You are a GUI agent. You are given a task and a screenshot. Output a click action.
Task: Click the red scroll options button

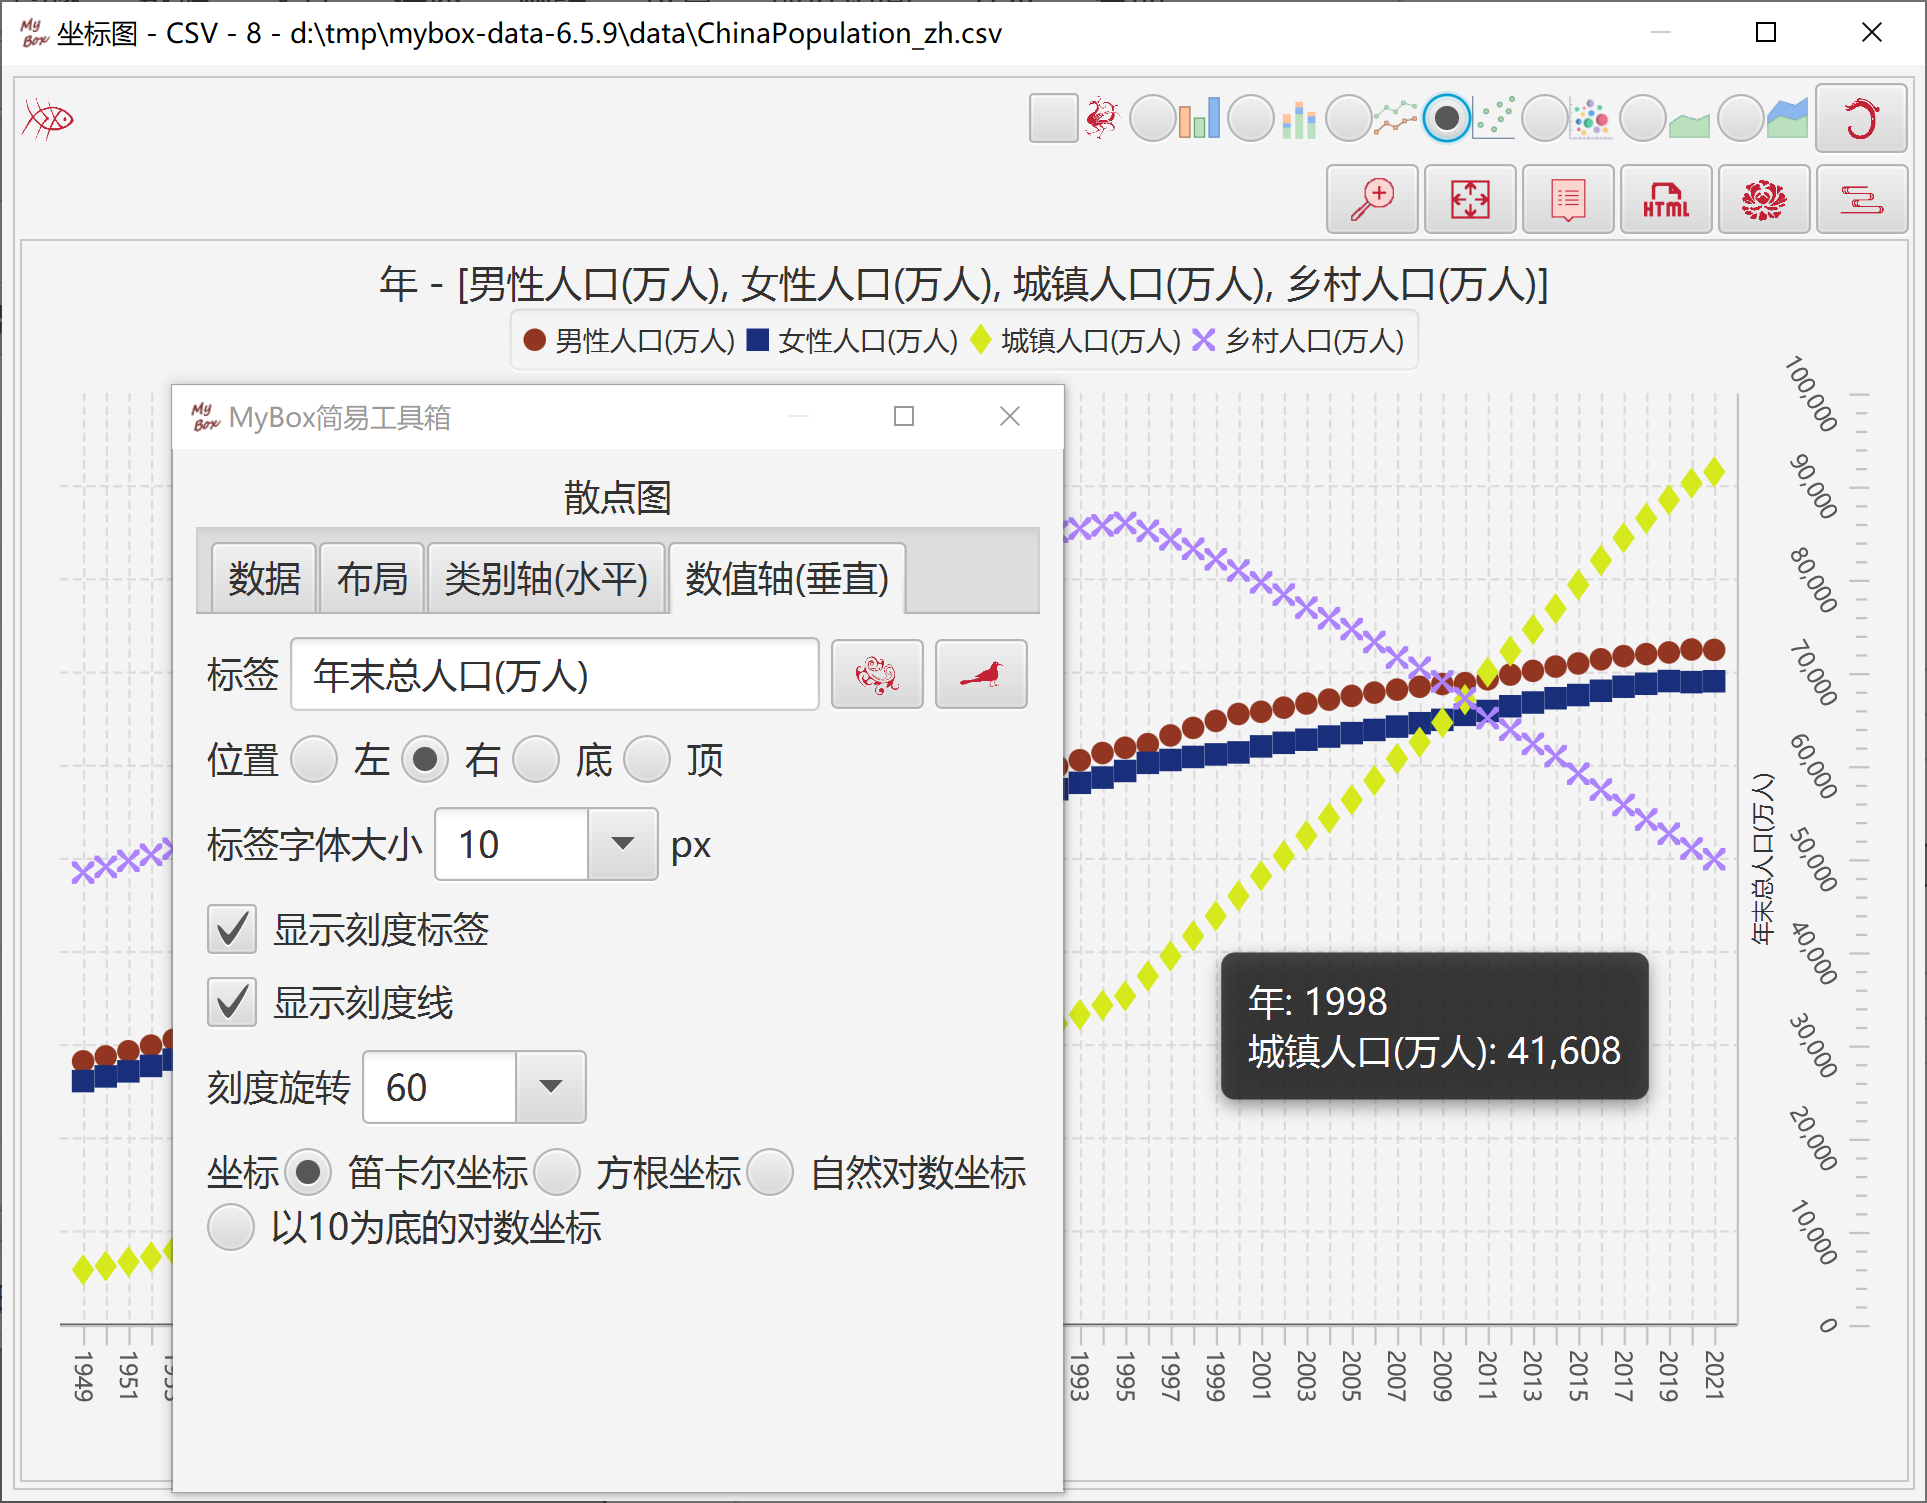[x=1862, y=199]
